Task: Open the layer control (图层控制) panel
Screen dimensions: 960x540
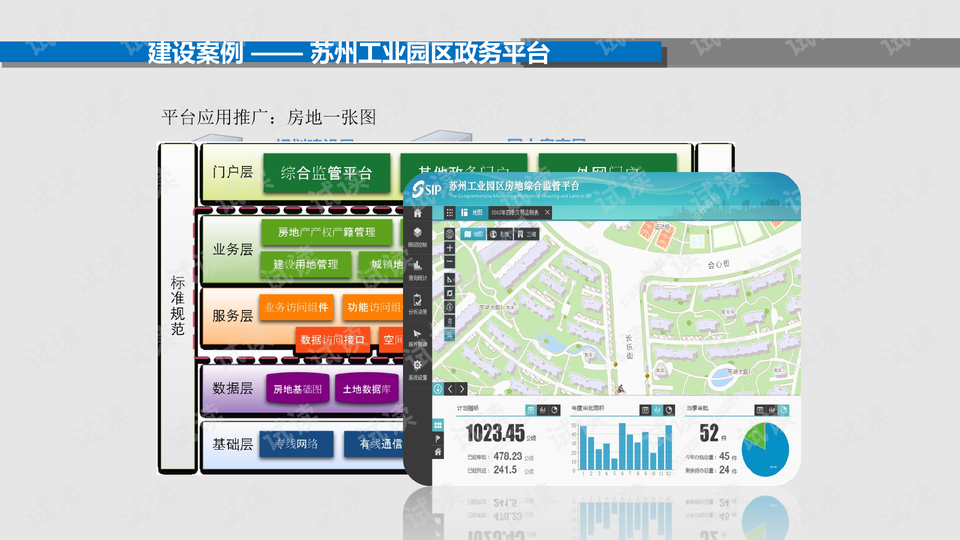Action: click(x=417, y=236)
